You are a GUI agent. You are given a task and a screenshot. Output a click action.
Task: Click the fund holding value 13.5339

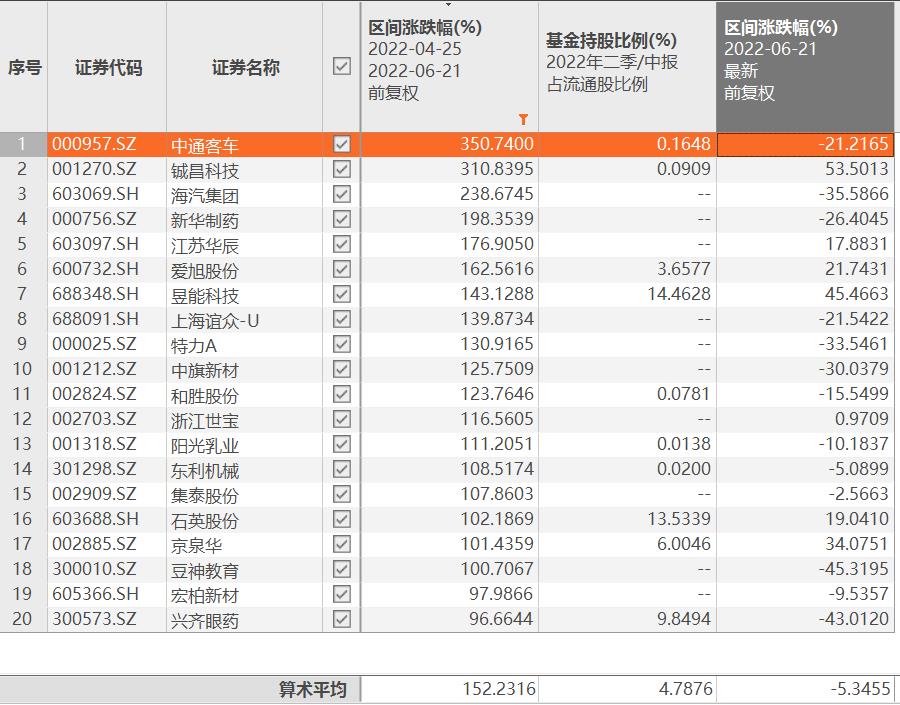pos(679,519)
